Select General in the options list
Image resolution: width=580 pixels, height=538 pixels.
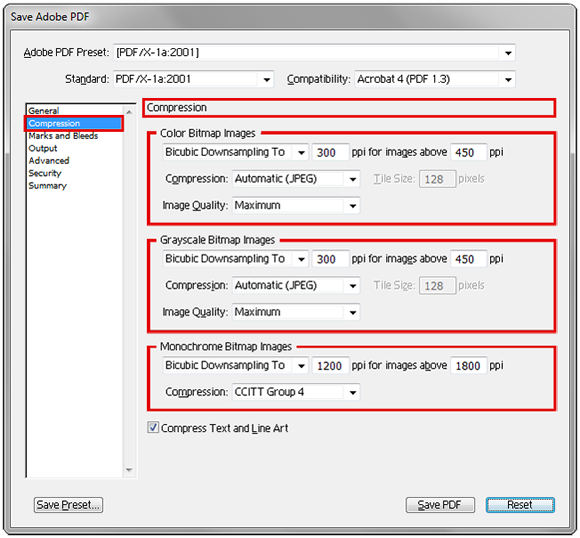(44, 111)
